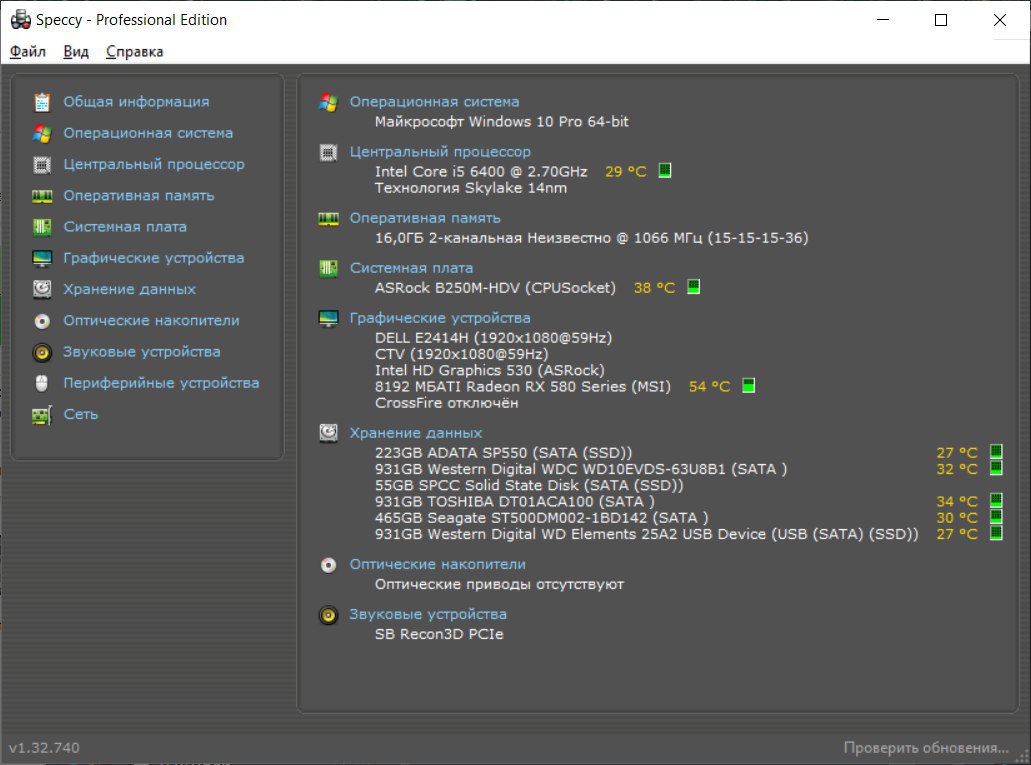Select Общая информация in the sidebar
The image size is (1031, 765).
136,102
